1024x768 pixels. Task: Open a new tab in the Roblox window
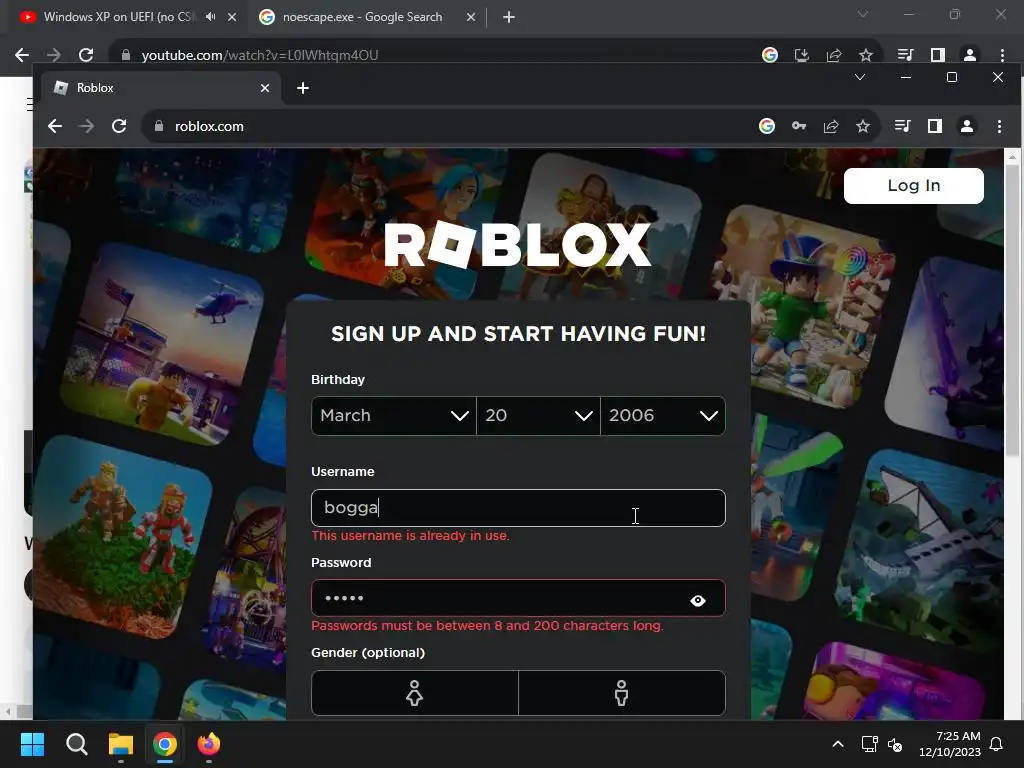click(303, 88)
